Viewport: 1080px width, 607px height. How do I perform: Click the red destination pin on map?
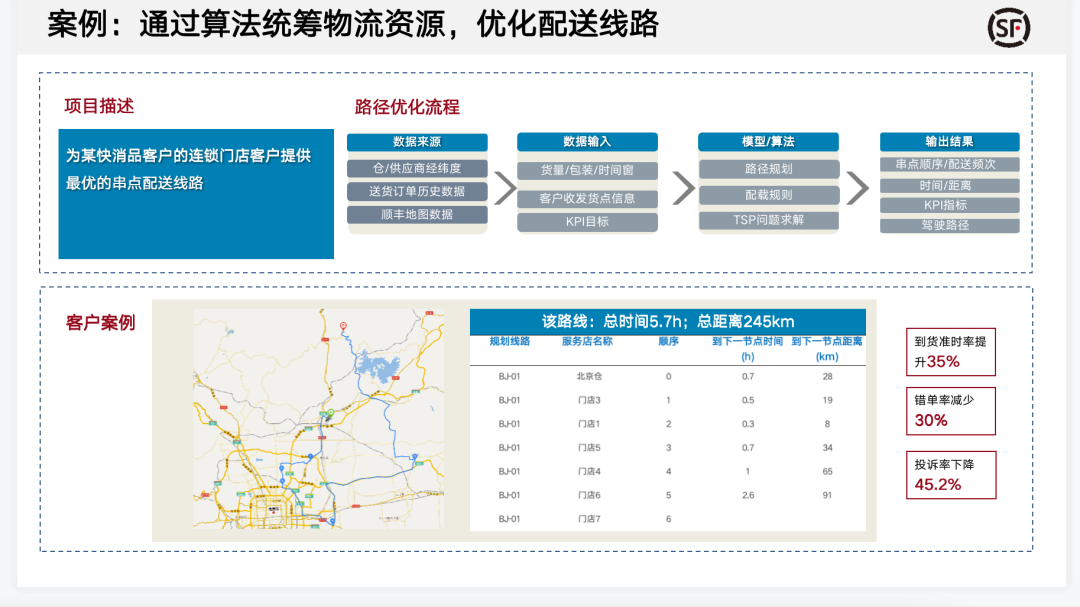tap(343, 326)
